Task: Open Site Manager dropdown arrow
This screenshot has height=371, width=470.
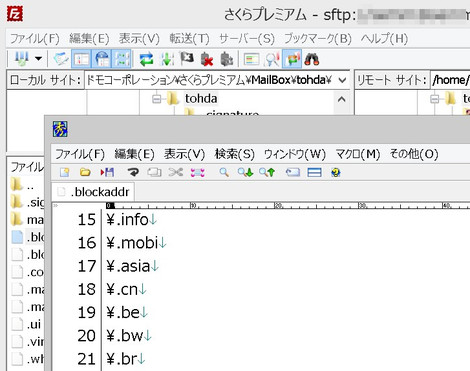Action: pos(39,59)
